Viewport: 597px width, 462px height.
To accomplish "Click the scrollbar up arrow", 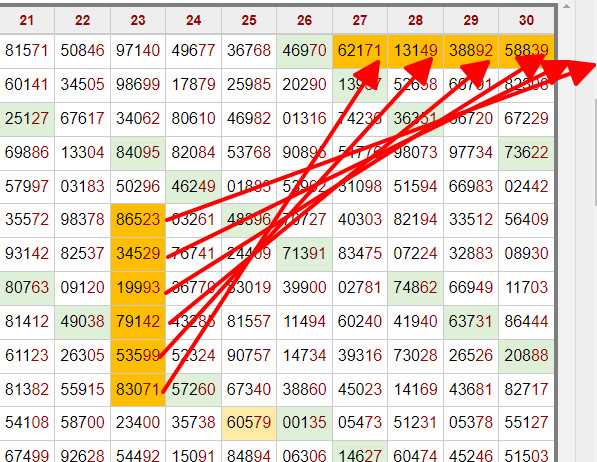I will point(566,6).
